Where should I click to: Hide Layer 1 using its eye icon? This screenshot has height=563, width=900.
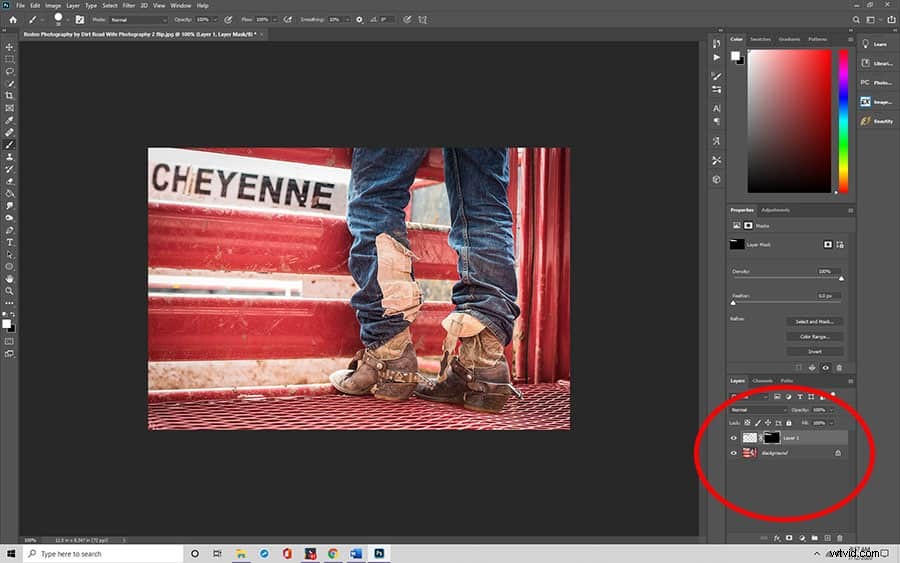(x=734, y=438)
